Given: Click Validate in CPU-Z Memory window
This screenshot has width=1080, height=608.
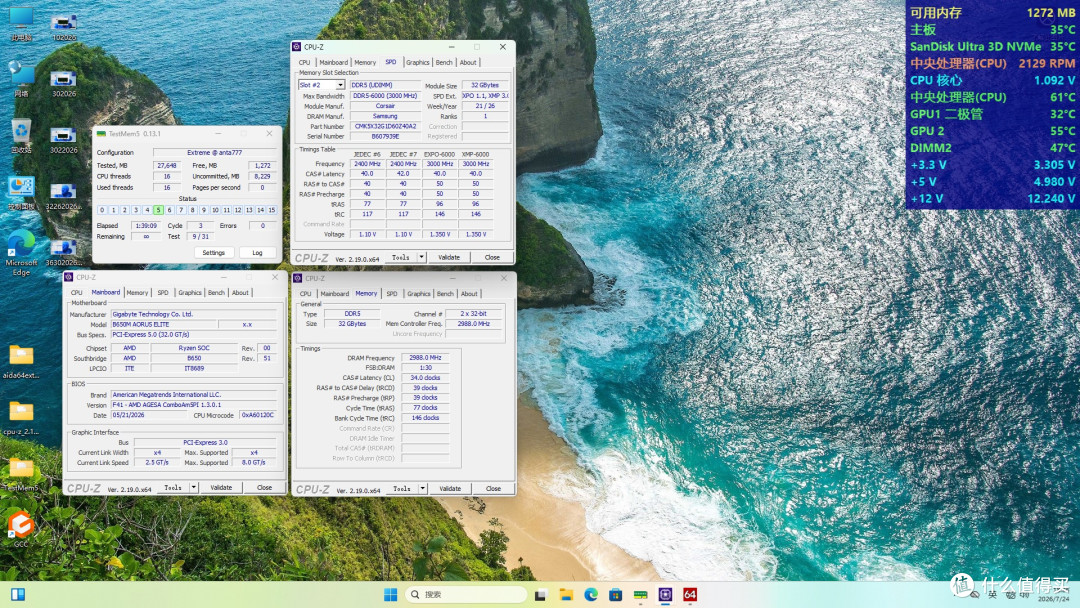Looking at the screenshot, I should pos(450,488).
